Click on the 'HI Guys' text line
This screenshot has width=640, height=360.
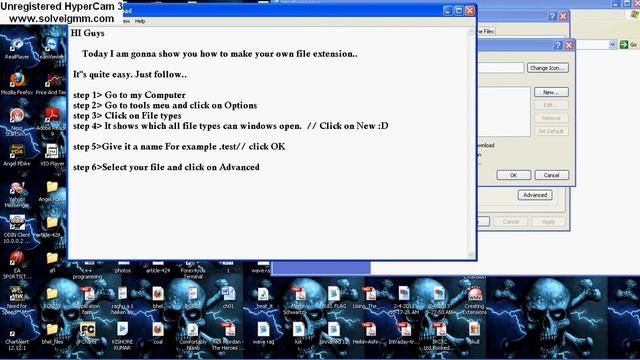tap(87, 33)
